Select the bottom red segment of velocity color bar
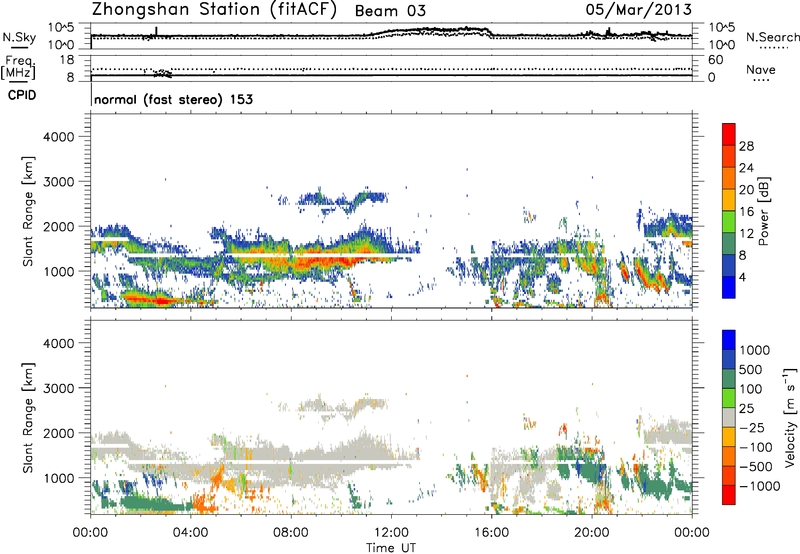 coord(729,495)
